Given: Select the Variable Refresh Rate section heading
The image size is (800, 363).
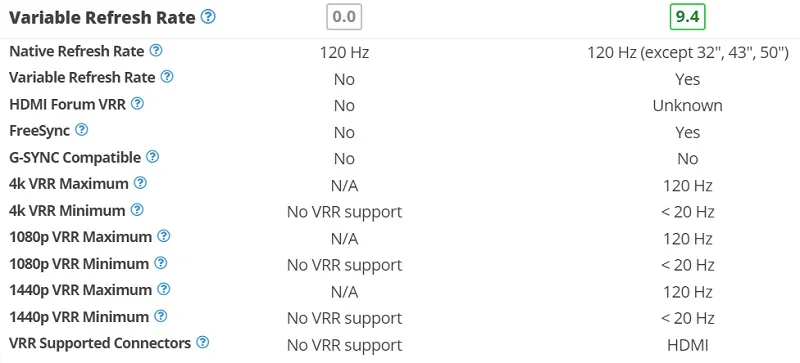Looking at the screenshot, I should click(x=102, y=18).
